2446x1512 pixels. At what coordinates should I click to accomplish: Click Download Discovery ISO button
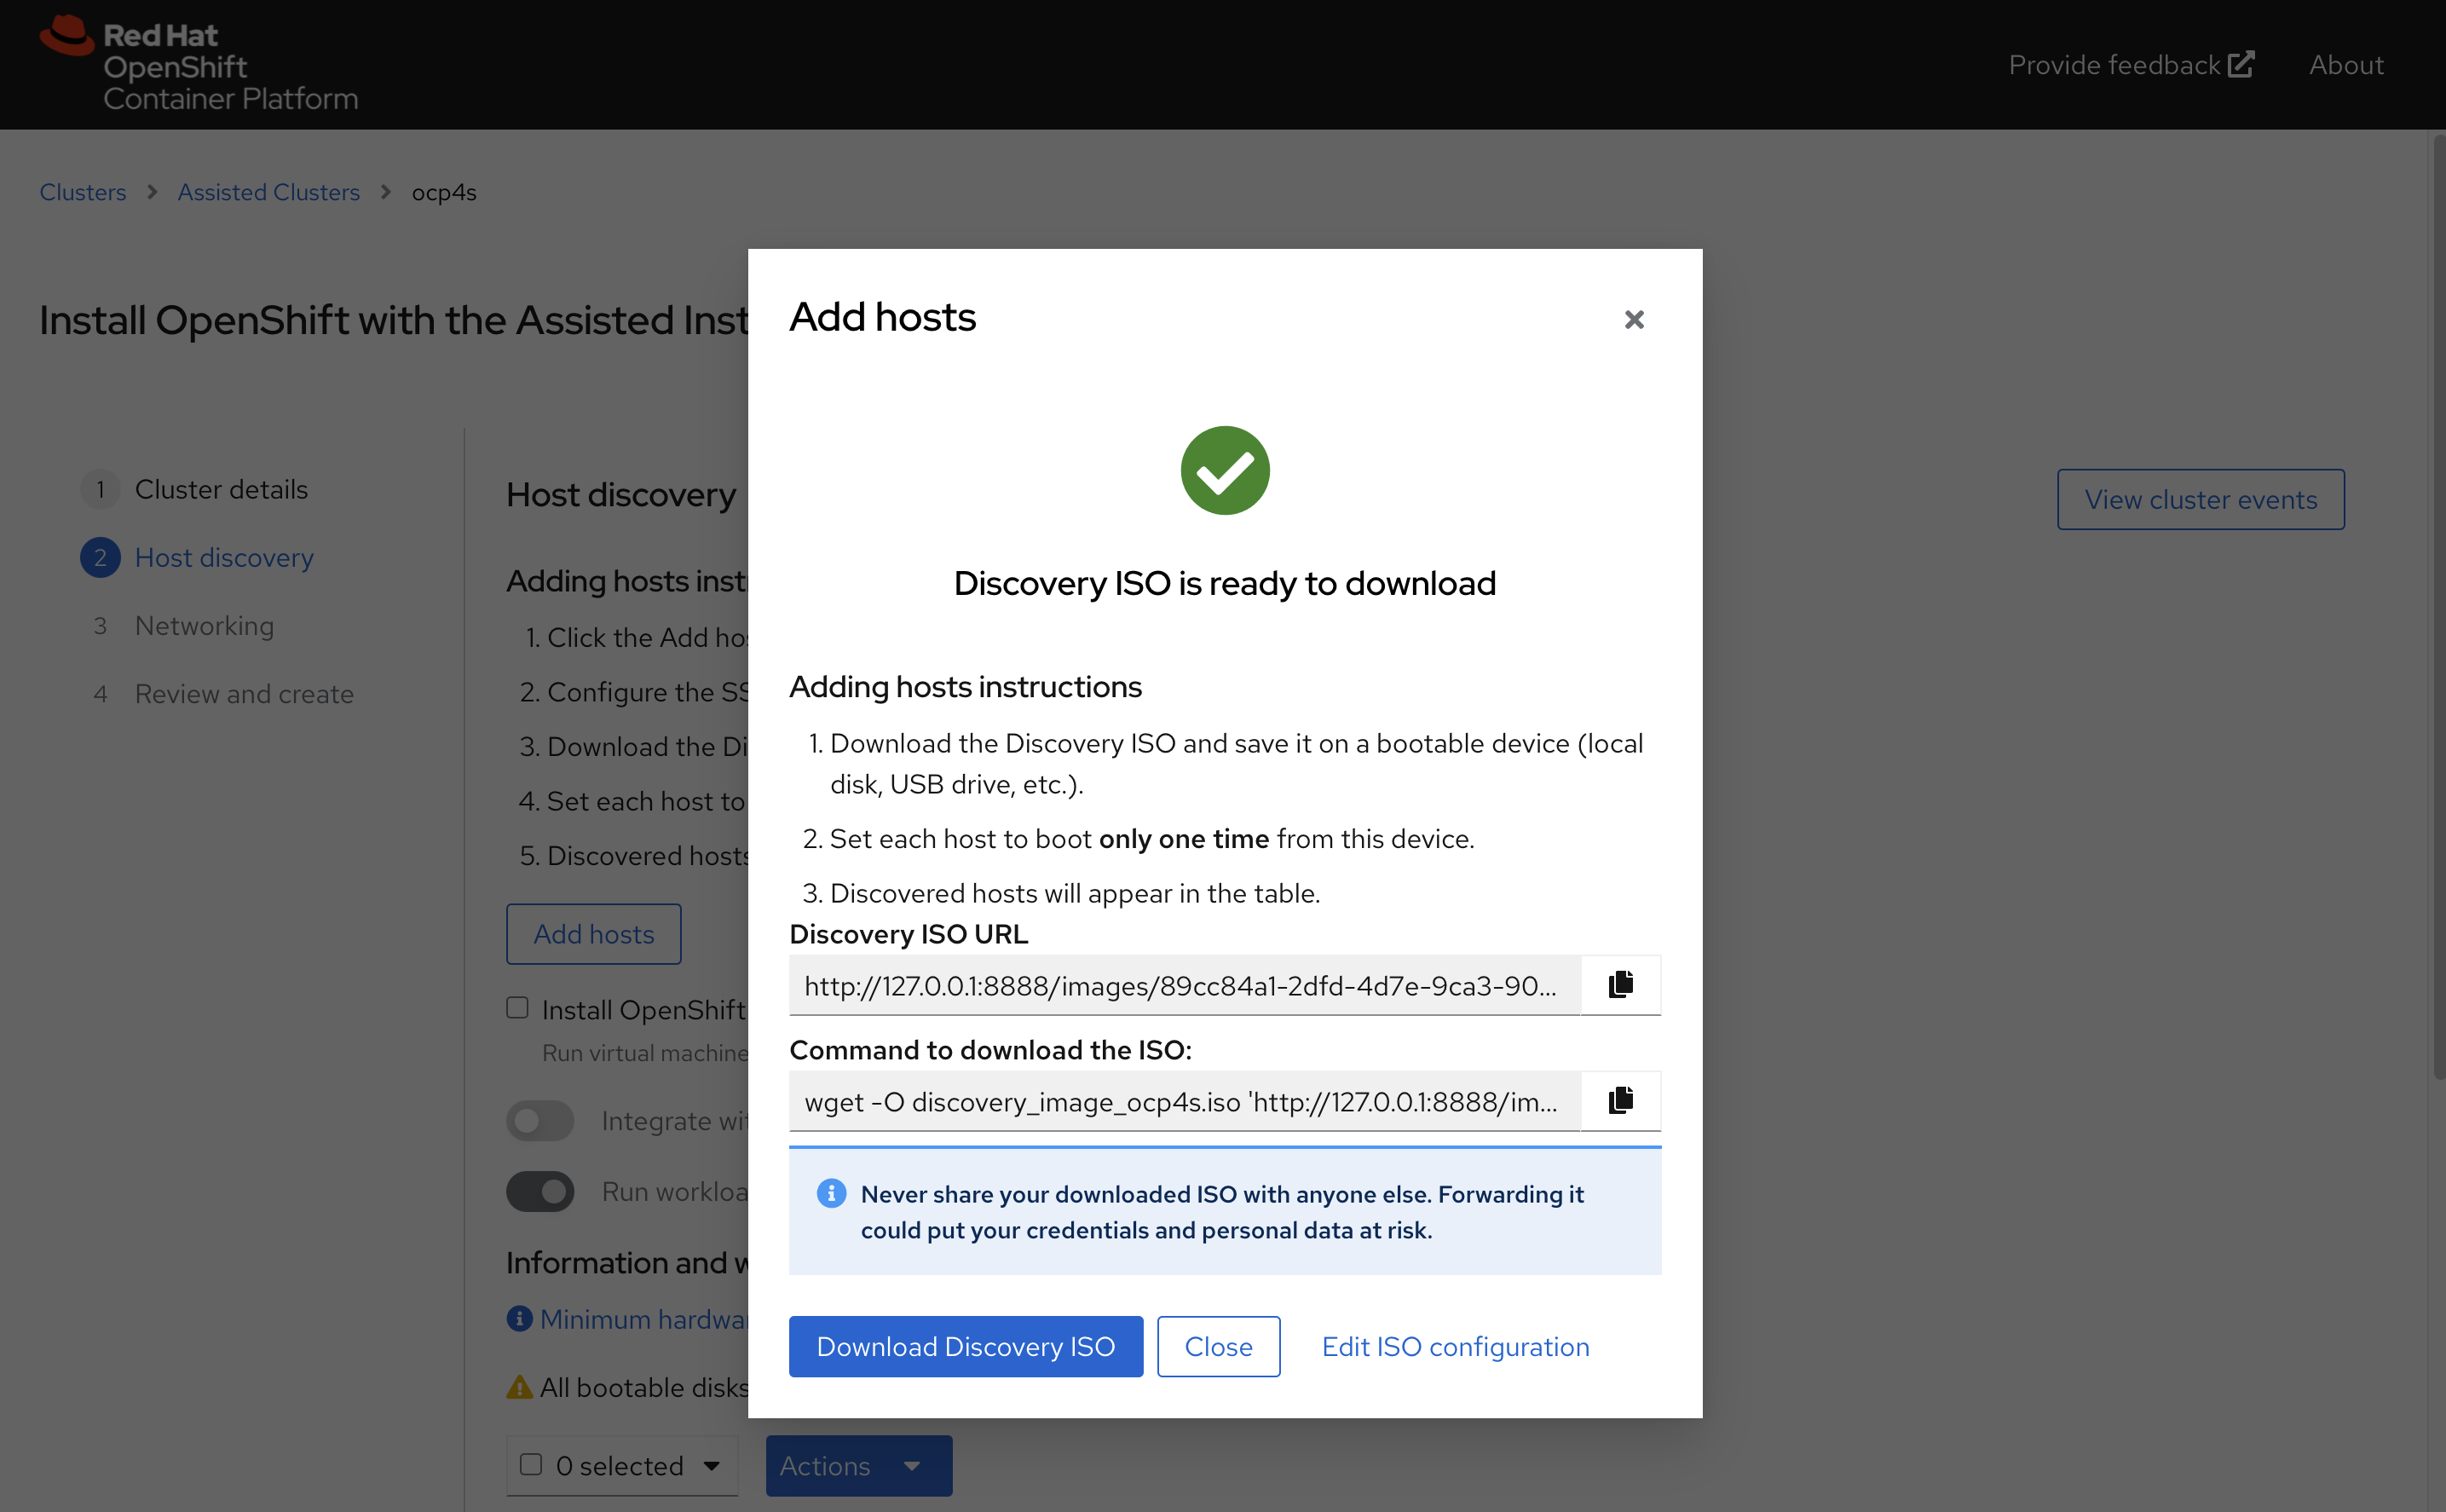coord(965,1346)
